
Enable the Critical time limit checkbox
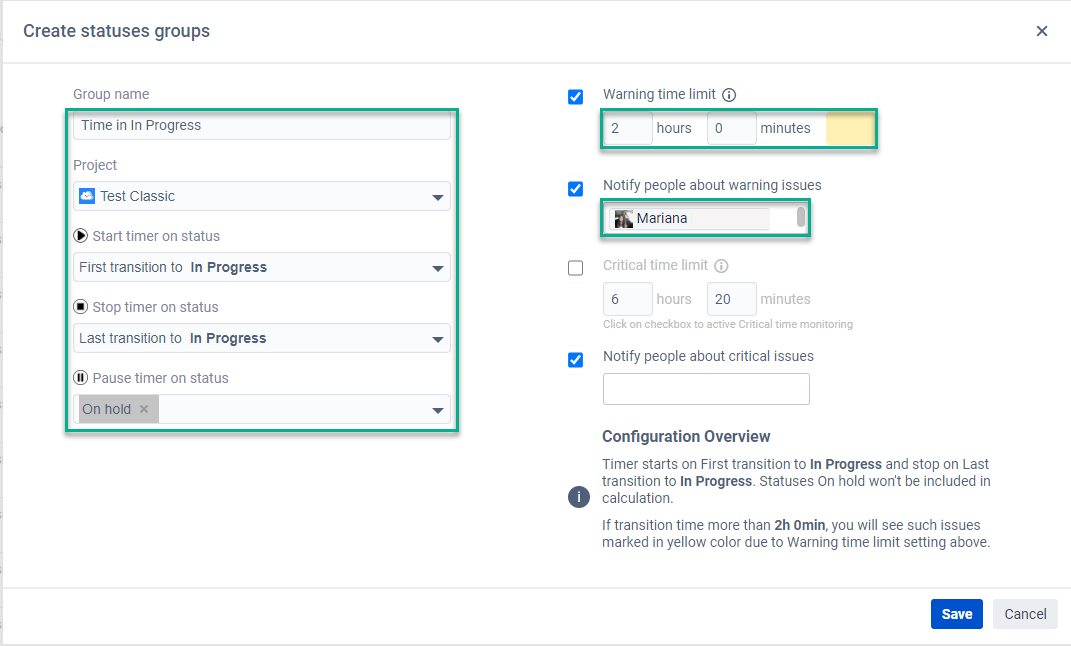pyautogui.click(x=576, y=268)
